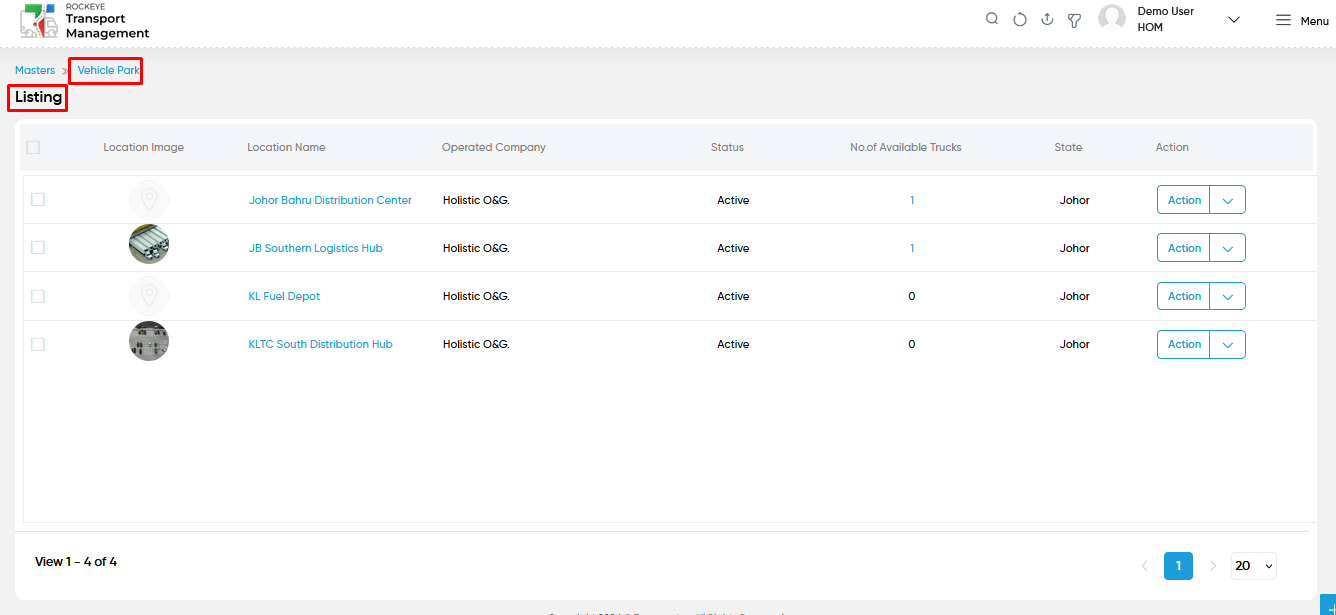1336x615 pixels.
Task: Click placeholder location image for KL Fuel Depot
Action: click(149, 296)
